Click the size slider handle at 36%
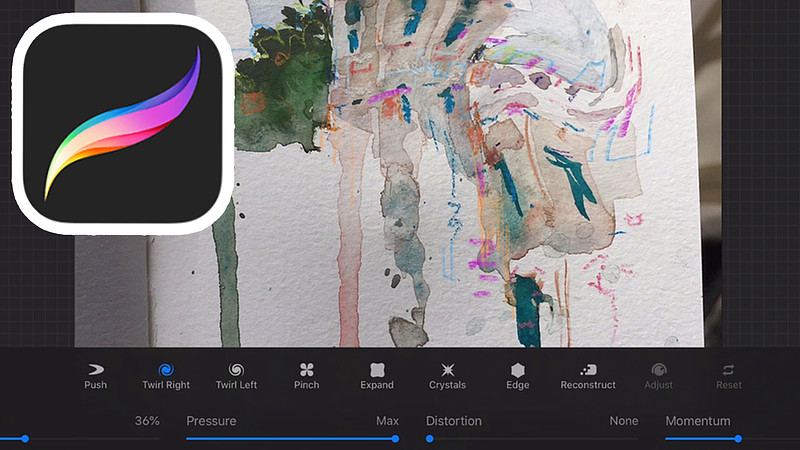800x450 pixels. (x=25, y=438)
